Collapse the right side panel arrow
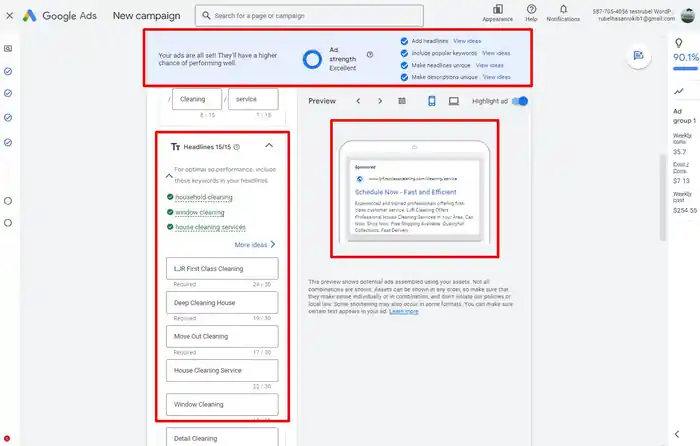Image resolution: width=700 pixels, height=446 pixels. pyautogui.click(x=677, y=434)
